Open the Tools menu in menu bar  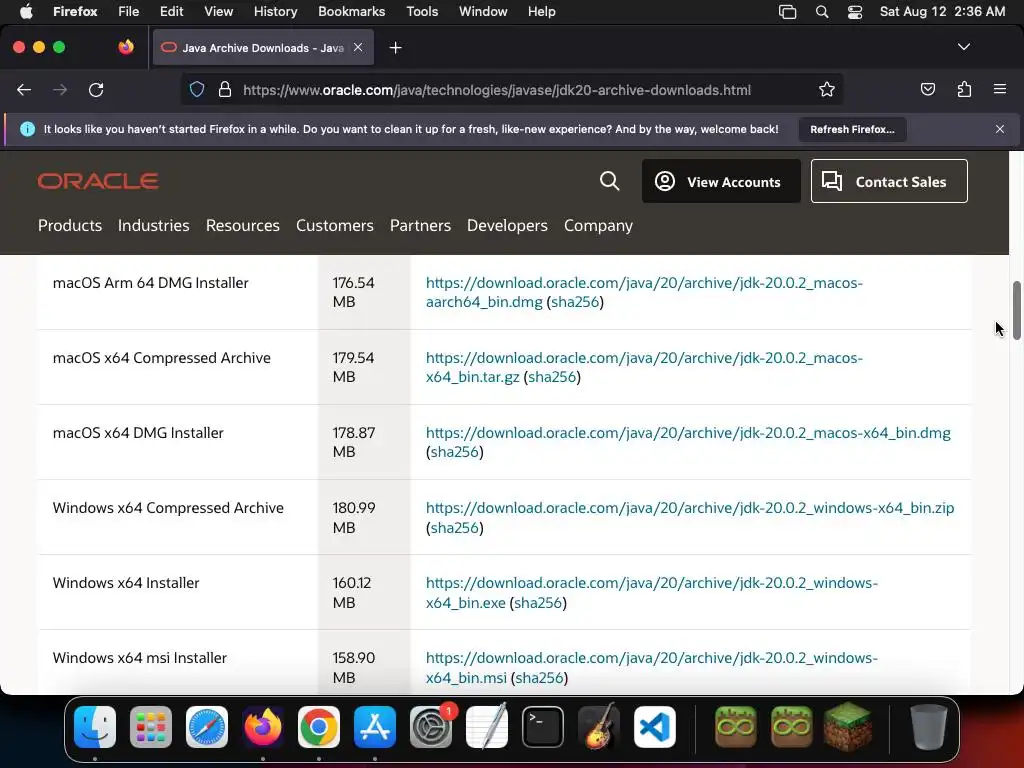tap(422, 11)
